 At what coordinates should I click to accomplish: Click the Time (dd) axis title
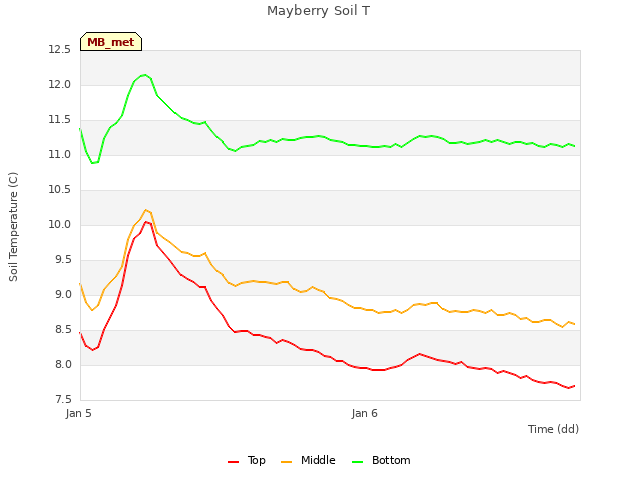tap(553, 429)
